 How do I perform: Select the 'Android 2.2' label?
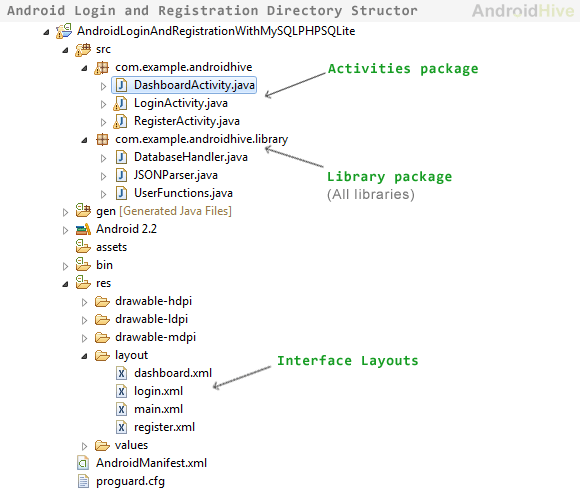[127, 229]
